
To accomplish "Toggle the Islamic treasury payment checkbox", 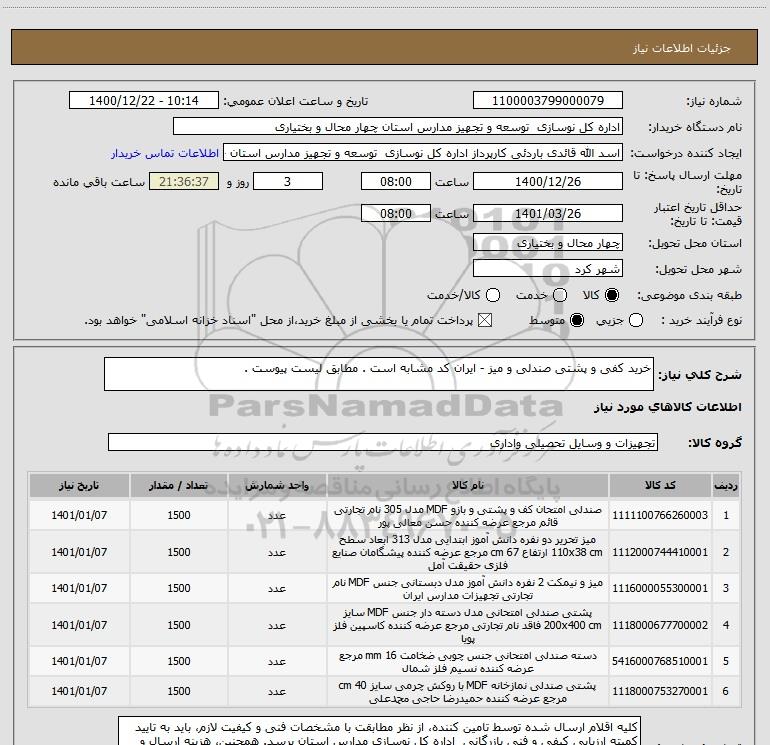I will click(485, 320).
